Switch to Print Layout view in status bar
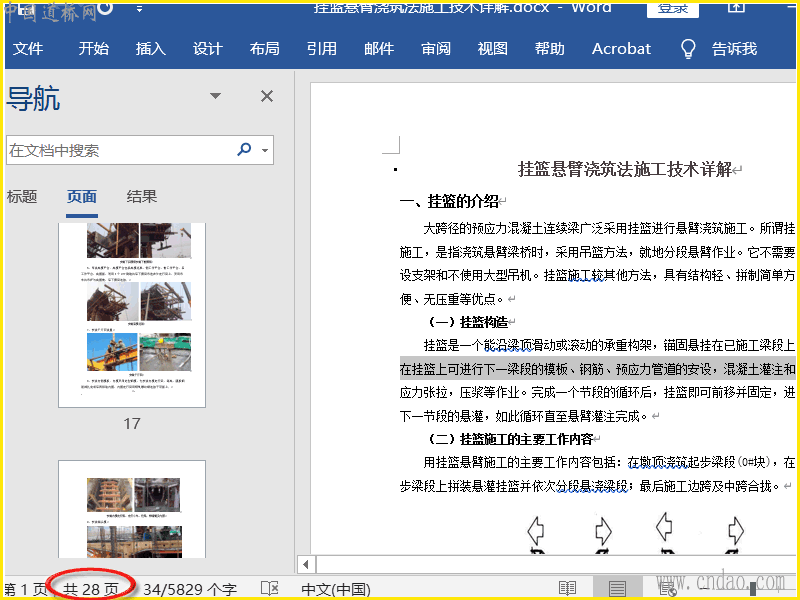The width and height of the screenshot is (800, 600). point(618,589)
